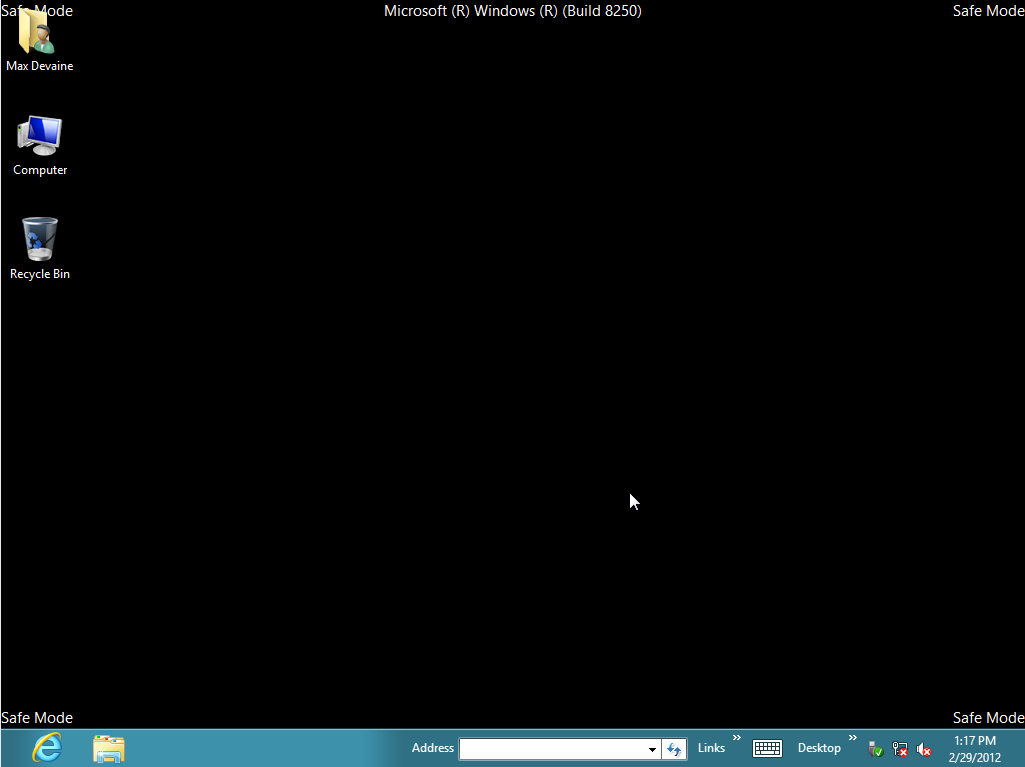Open the touch keyboard icon
1025x767 pixels.
point(767,749)
